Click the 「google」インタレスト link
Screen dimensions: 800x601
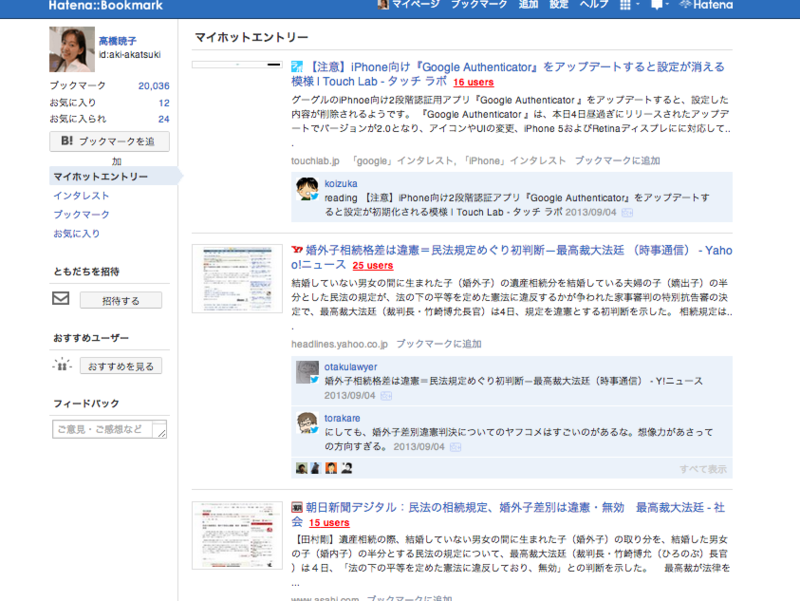tap(402, 161)
